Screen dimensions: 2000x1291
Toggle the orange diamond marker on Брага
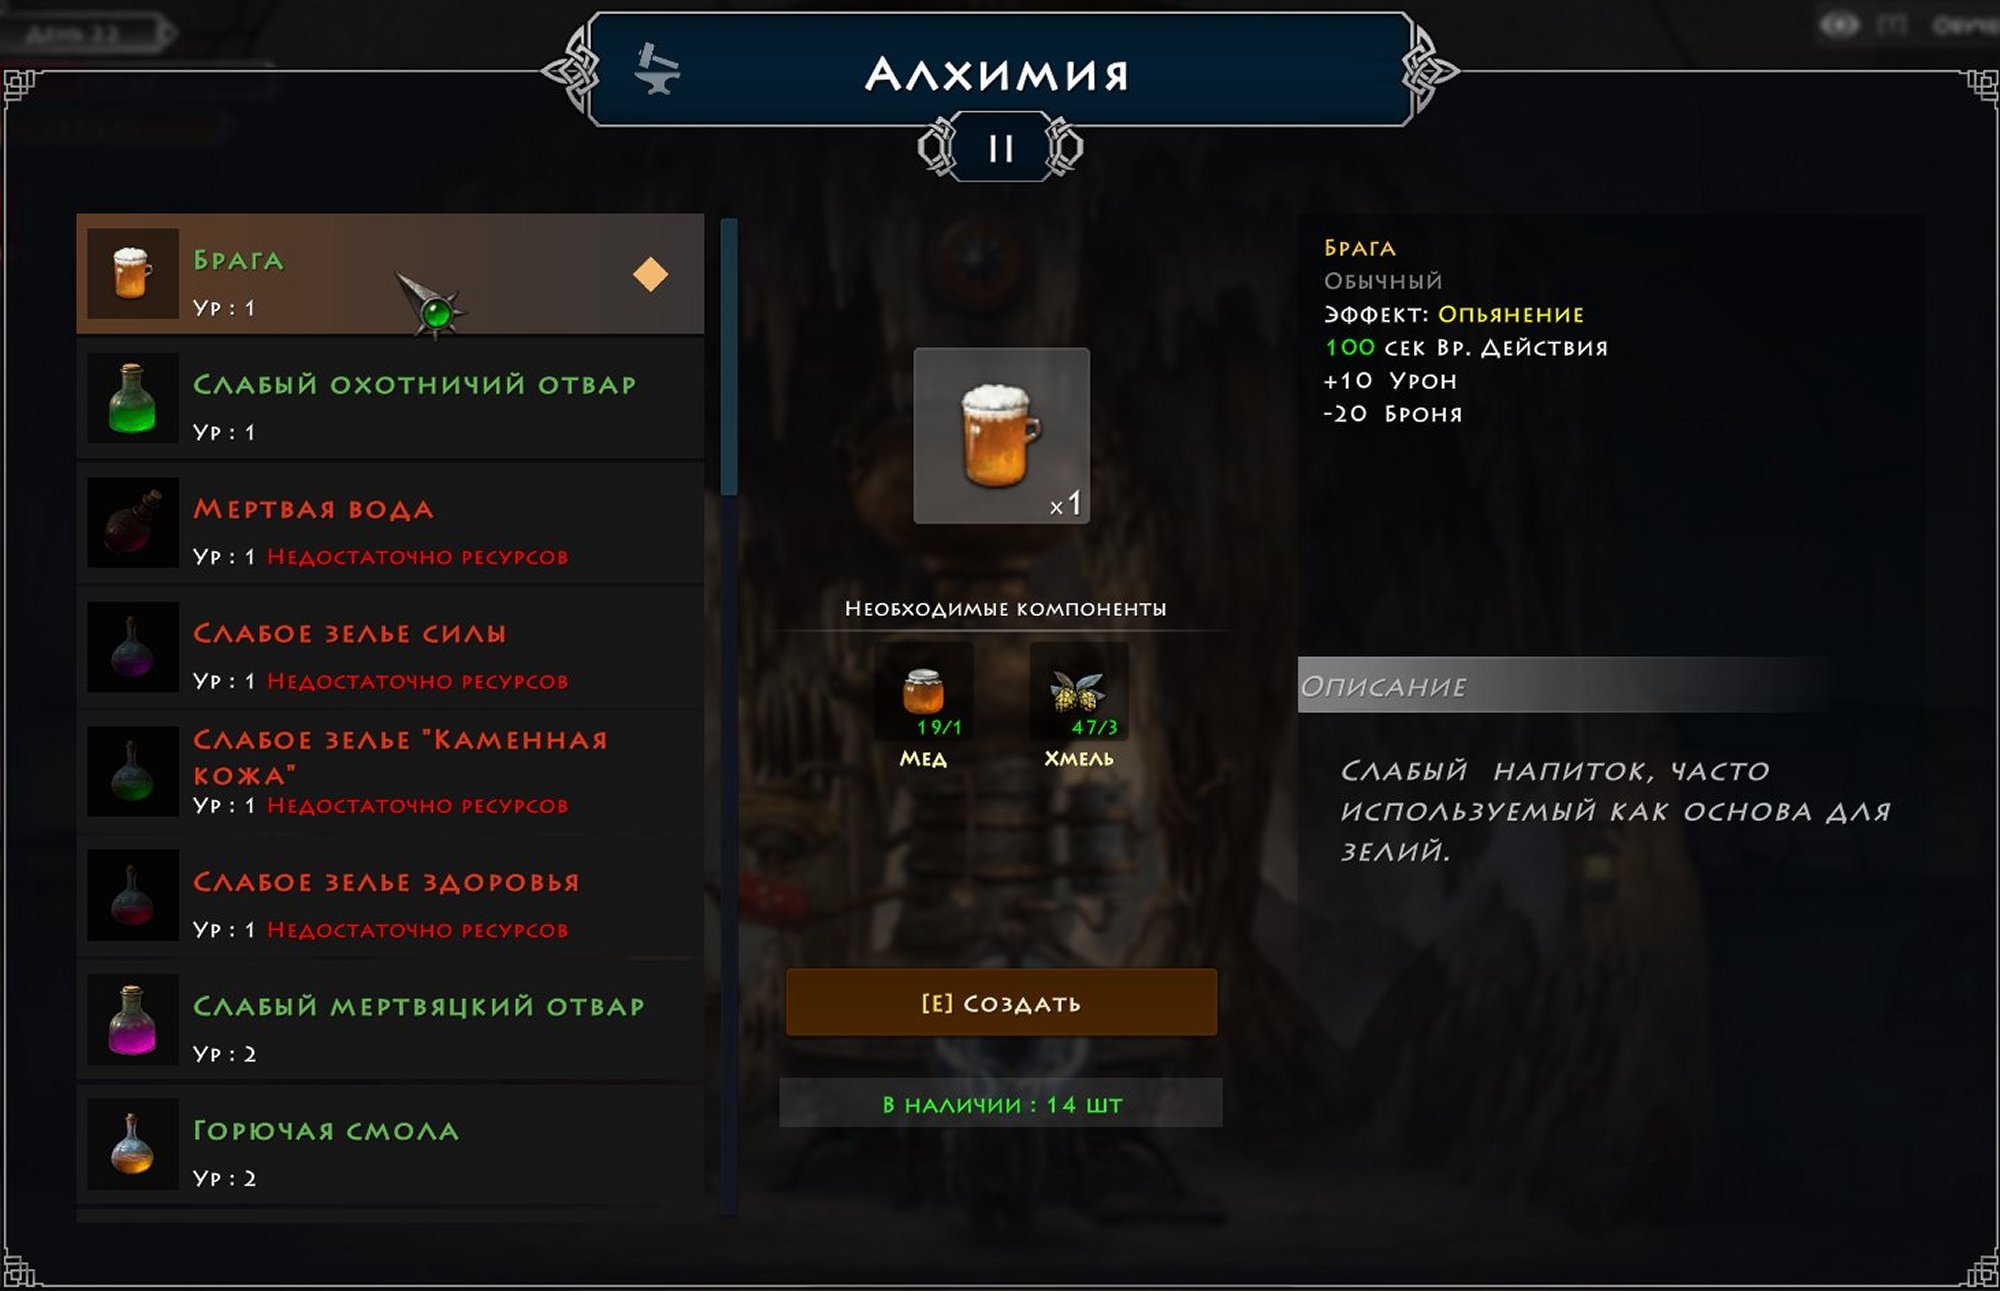[650, 274]
